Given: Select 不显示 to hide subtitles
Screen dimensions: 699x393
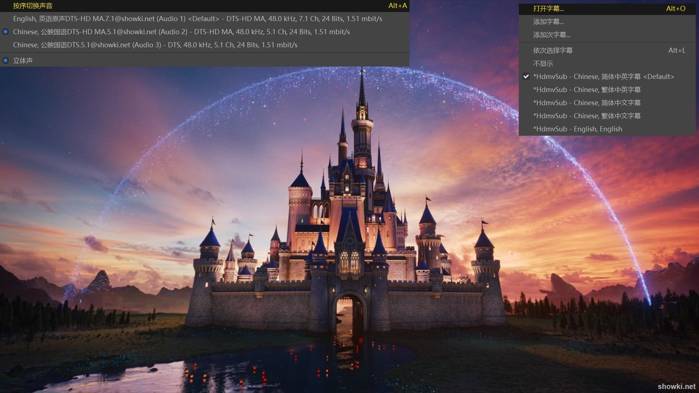Looking at the screenshot, I should [607, 63].
